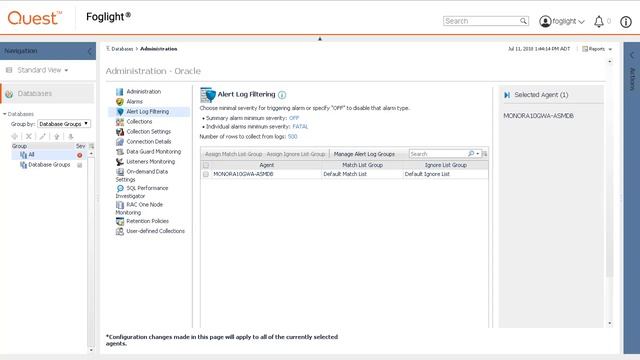The width and height of the screenshot is (640, 360).
Task: Click the page scrollbar down arrow
Action: (610, 323)
